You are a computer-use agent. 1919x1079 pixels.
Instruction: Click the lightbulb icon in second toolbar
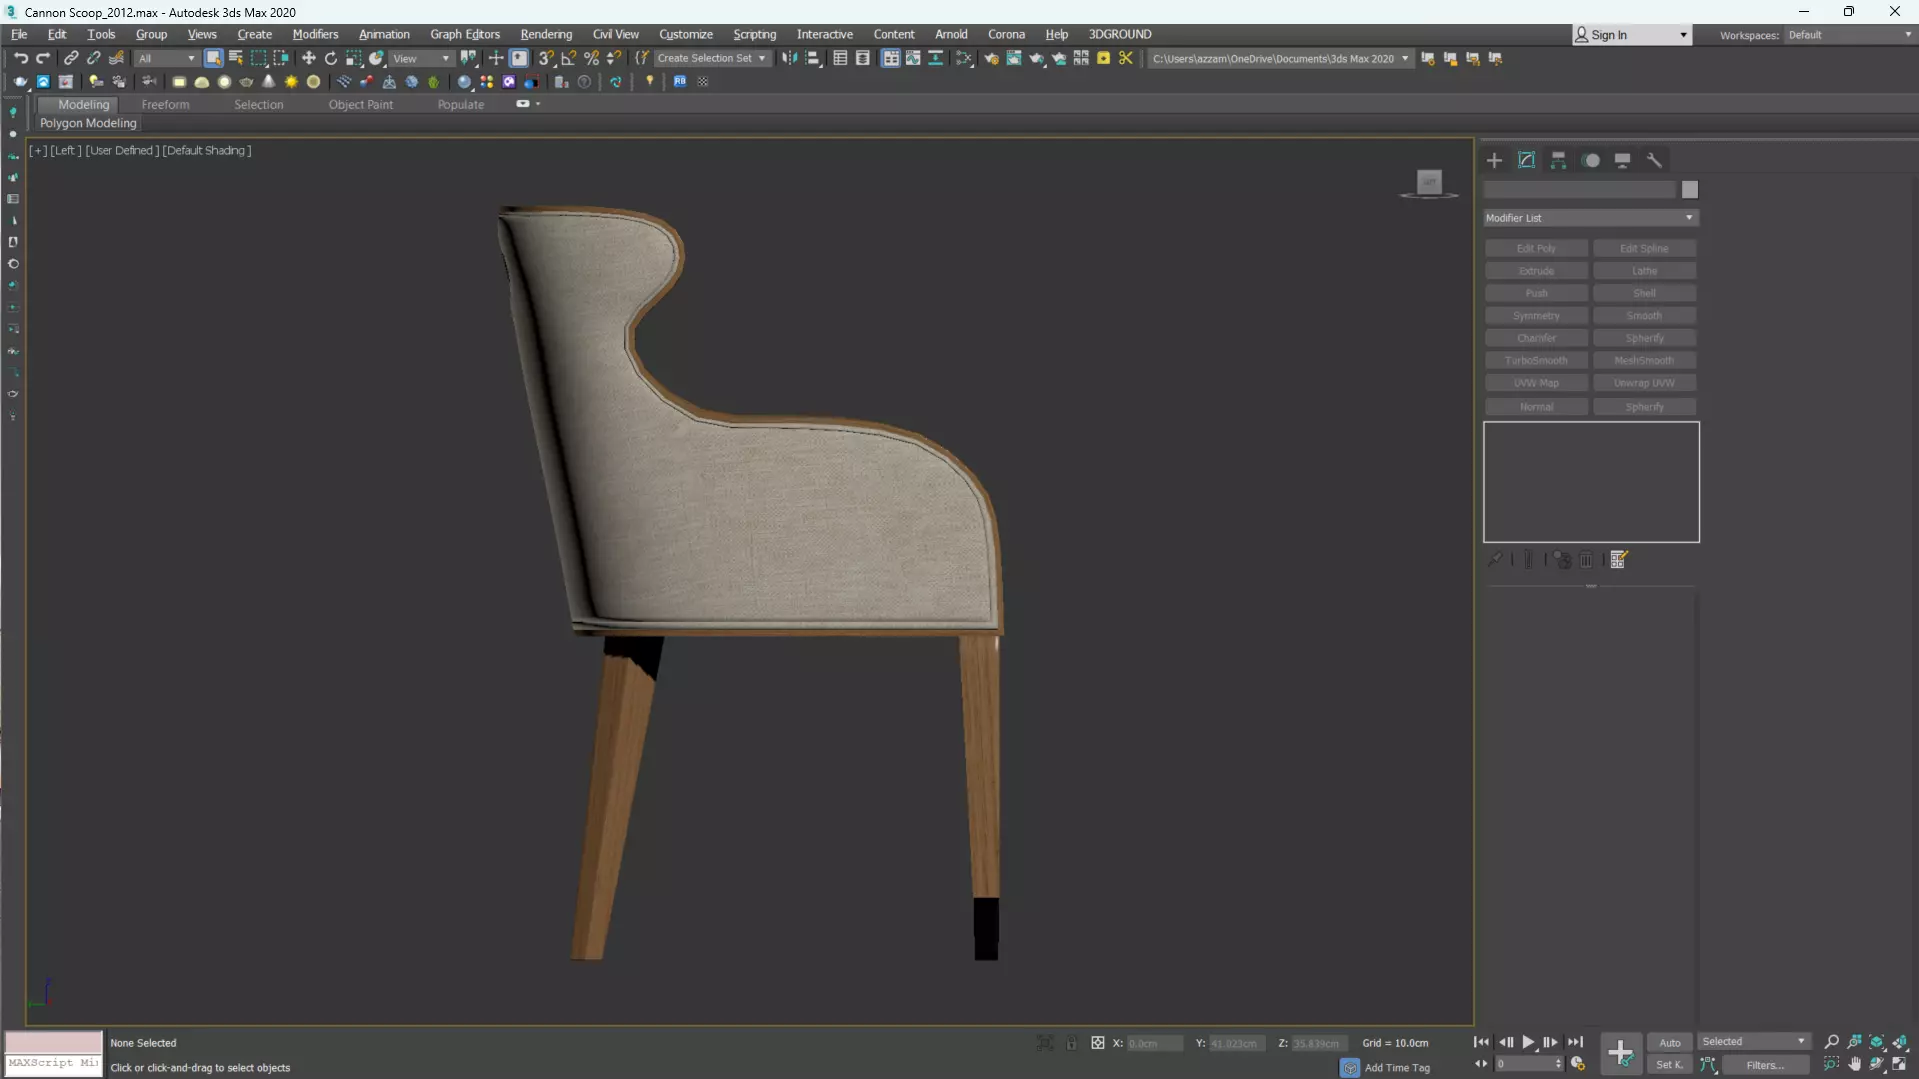pyautogui.click(x=650, y=82)
